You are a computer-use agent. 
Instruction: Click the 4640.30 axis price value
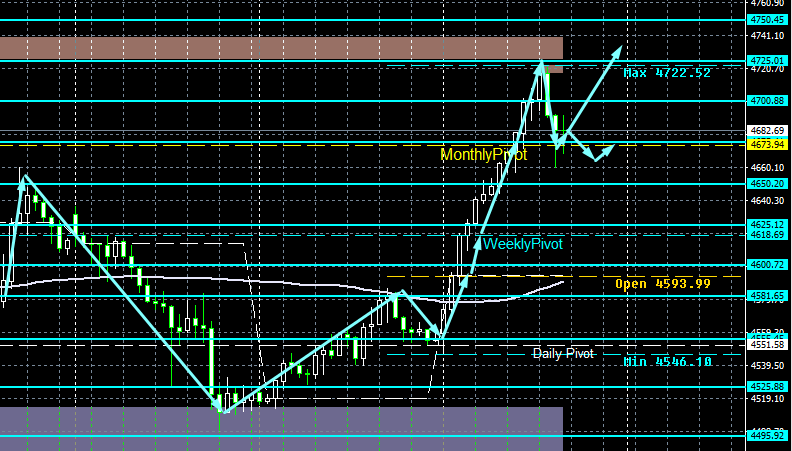click(767, 201)
